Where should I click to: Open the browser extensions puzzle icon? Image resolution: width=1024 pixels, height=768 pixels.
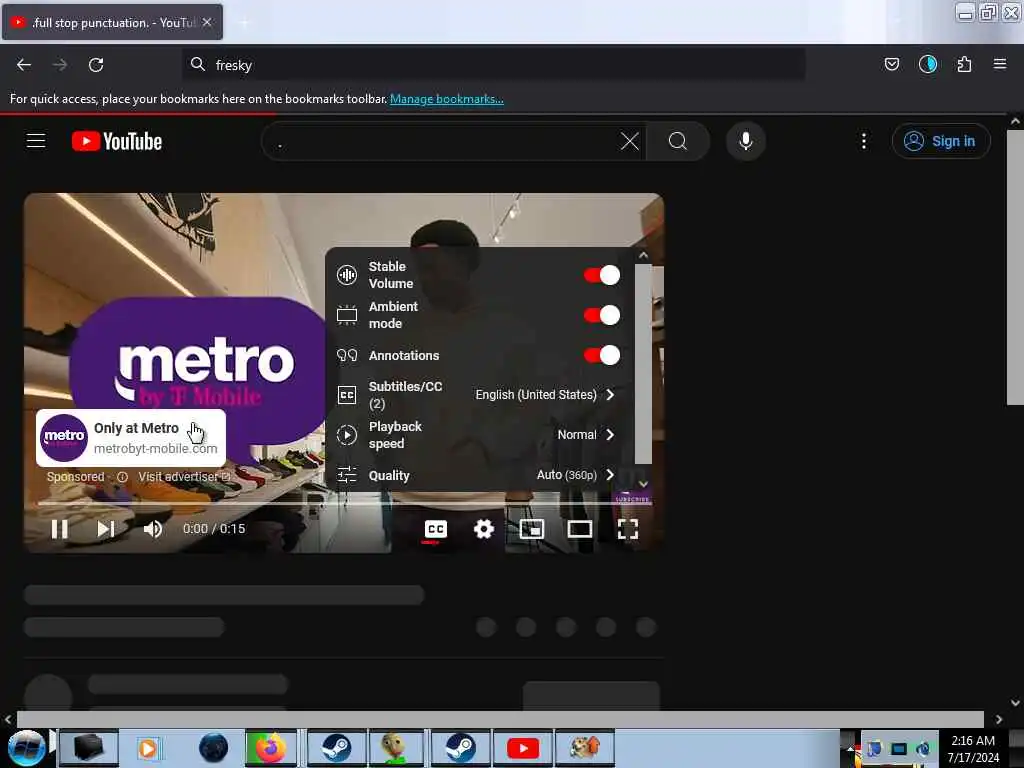point(964,64)
